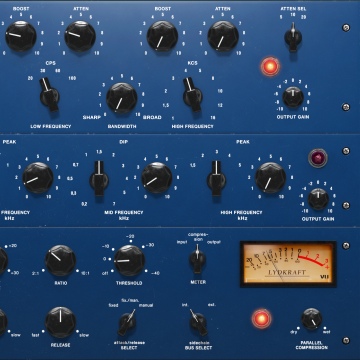Toggle the compressor's glowing red power lamp
Screen dimensions: 360x360
tap(261, 319)
